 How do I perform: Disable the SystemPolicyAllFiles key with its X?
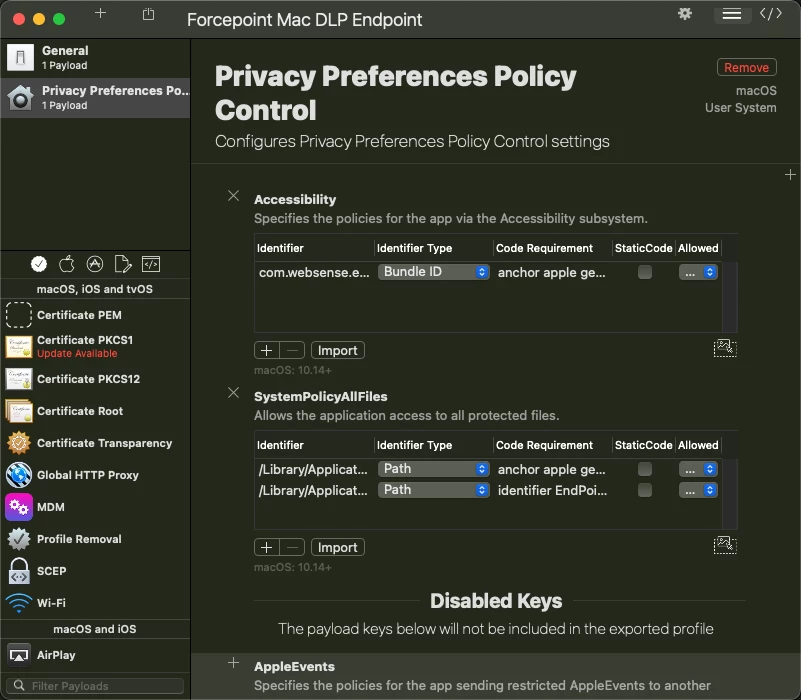tap(233, 392)
